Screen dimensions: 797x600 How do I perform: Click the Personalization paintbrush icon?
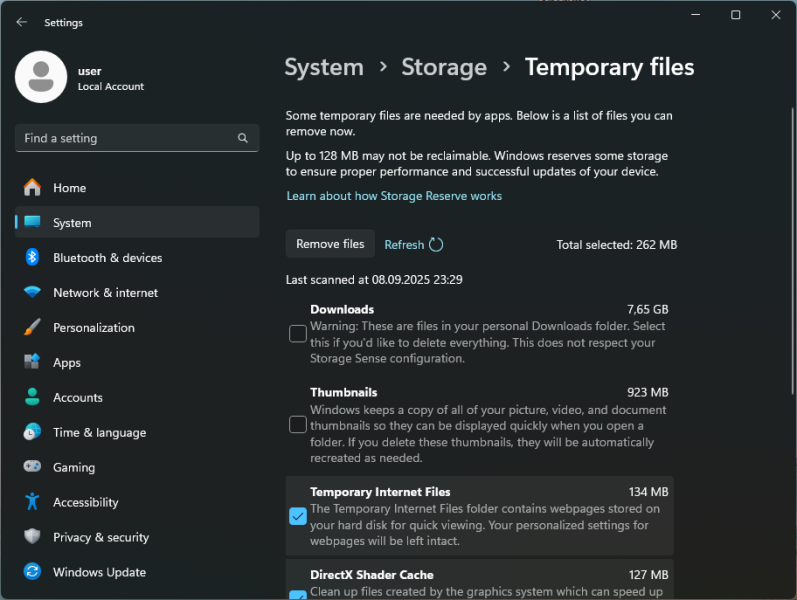pyautogui.click(x=32, y=327)
